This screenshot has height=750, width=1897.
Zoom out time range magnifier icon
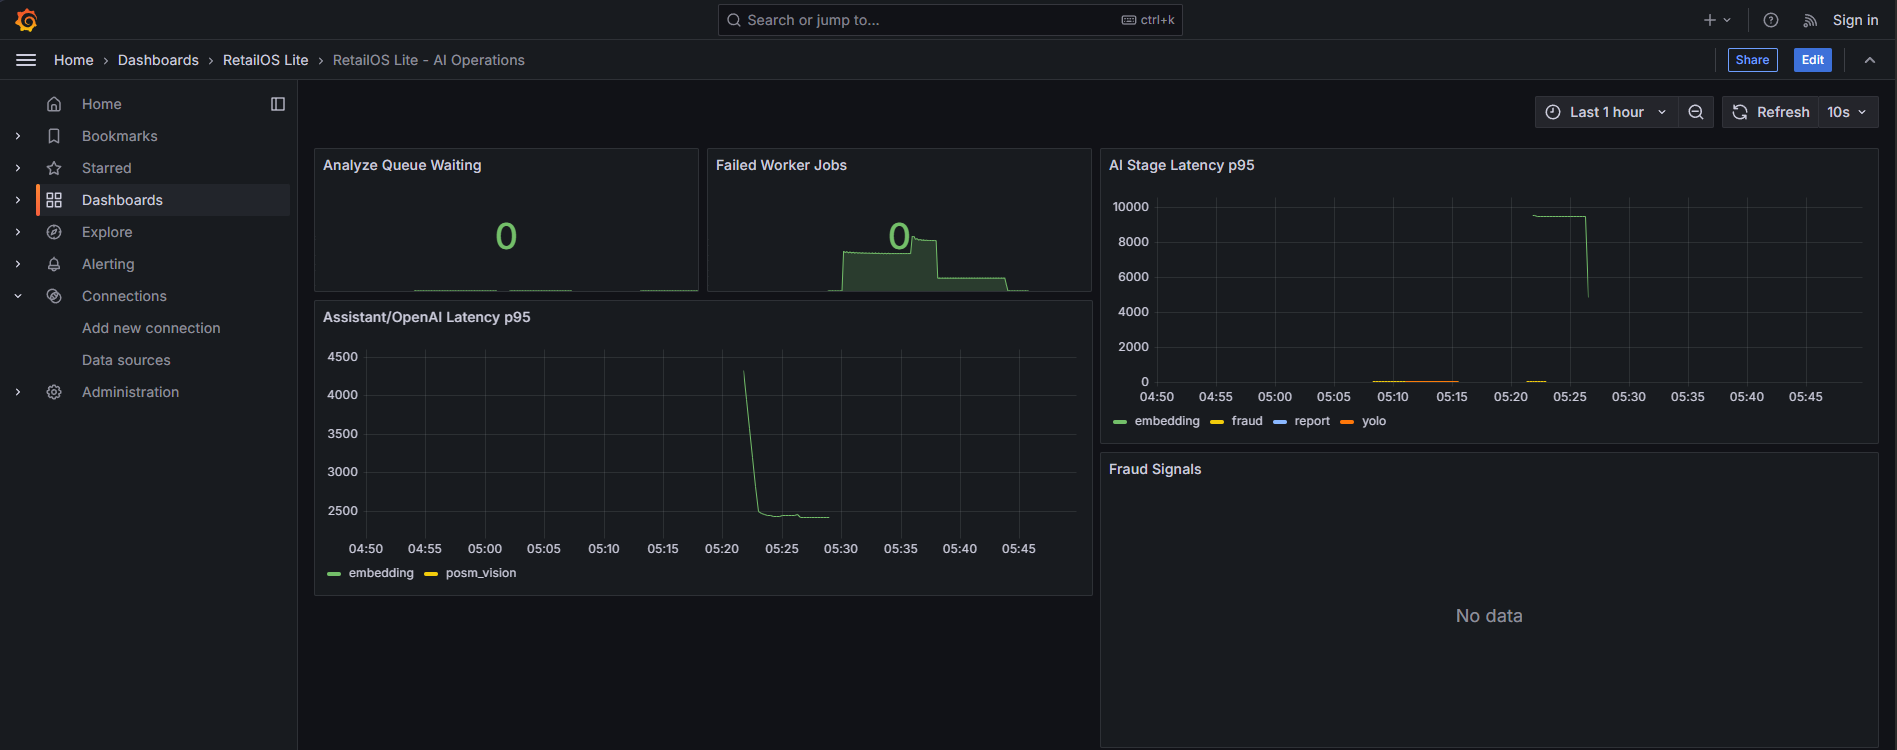point(1696,112)
